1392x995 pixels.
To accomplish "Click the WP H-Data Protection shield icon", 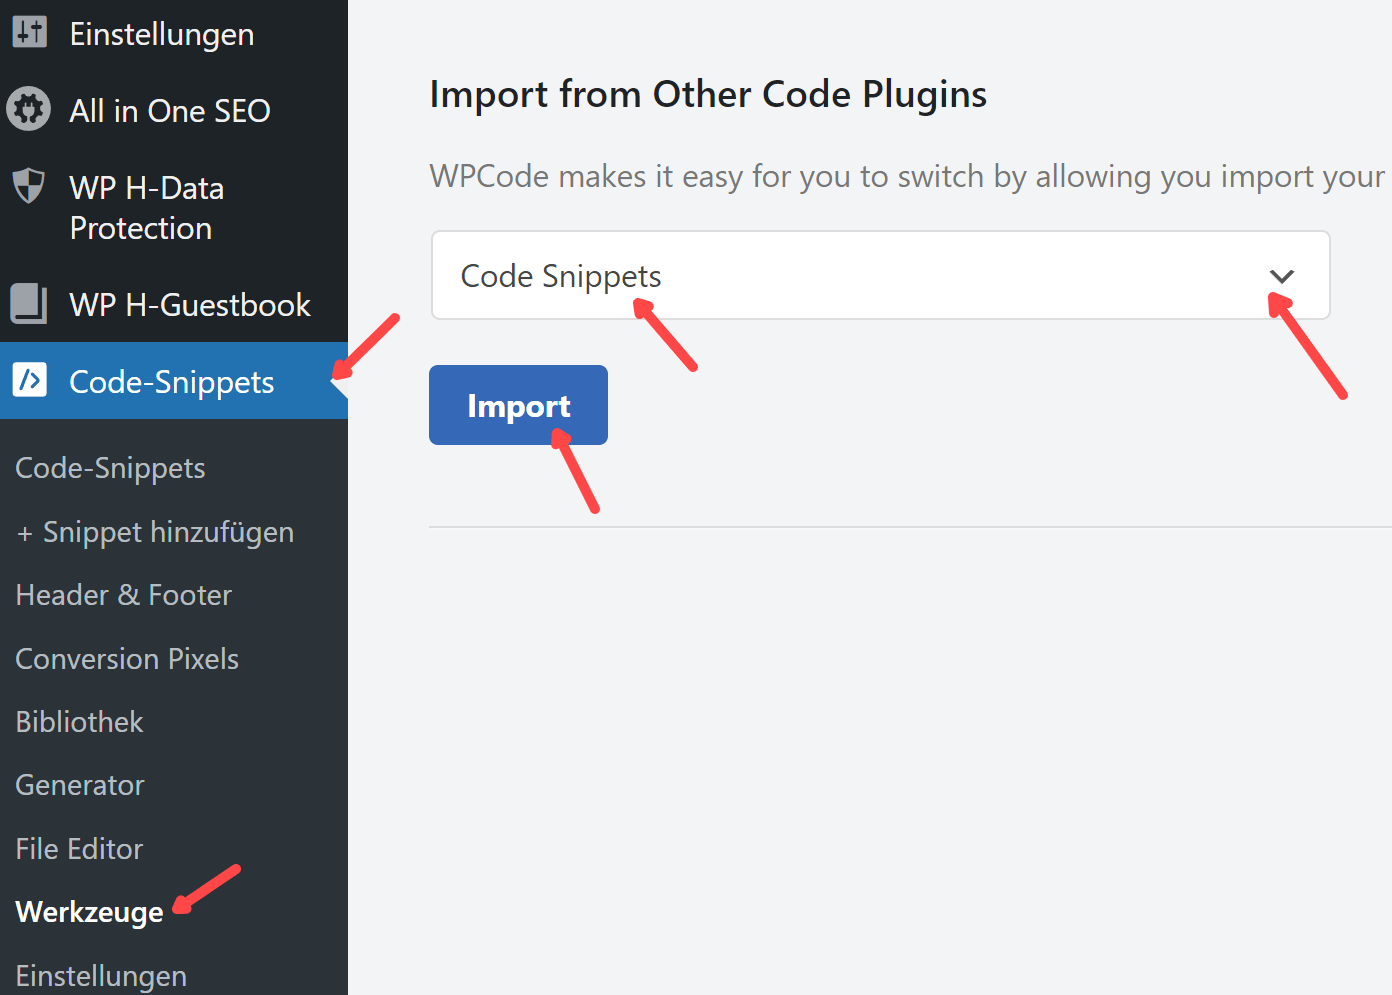I will [x=29, y=186].
